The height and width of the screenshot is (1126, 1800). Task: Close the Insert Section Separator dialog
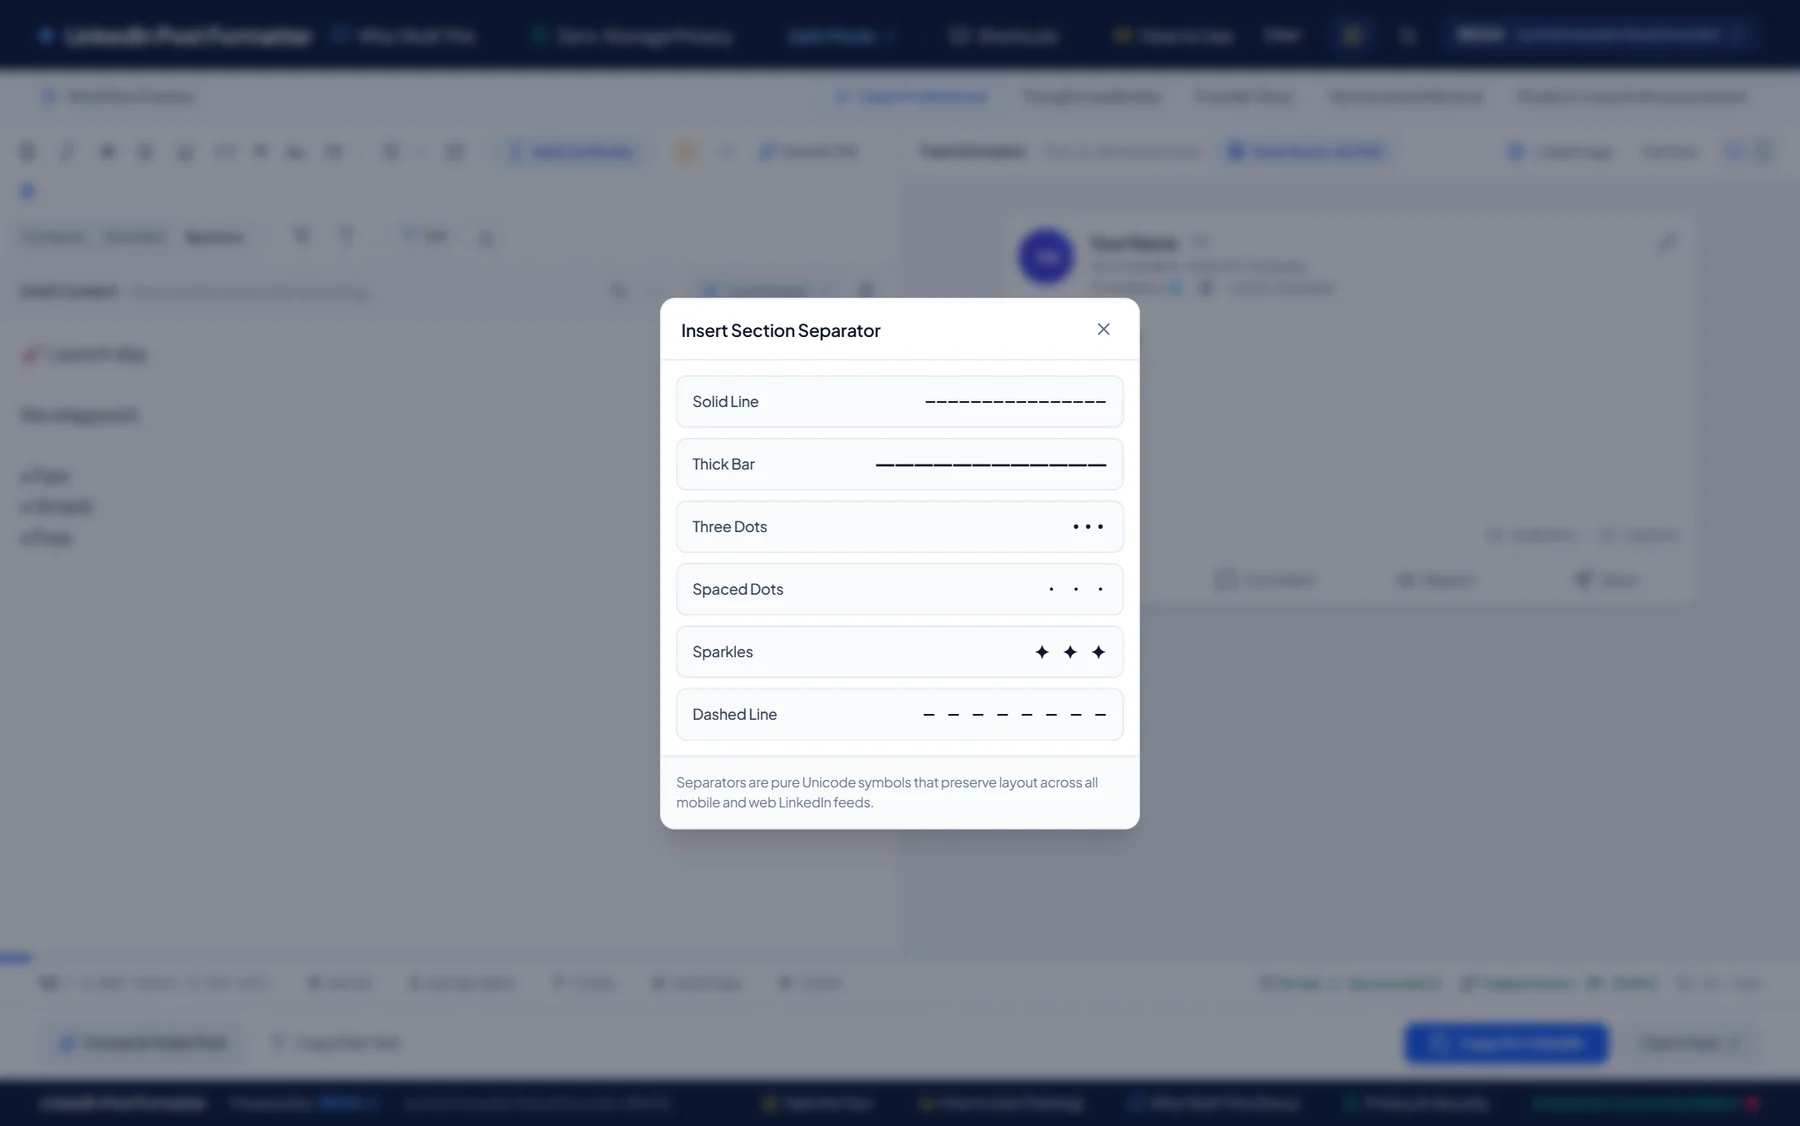(x=1103, y=329)
